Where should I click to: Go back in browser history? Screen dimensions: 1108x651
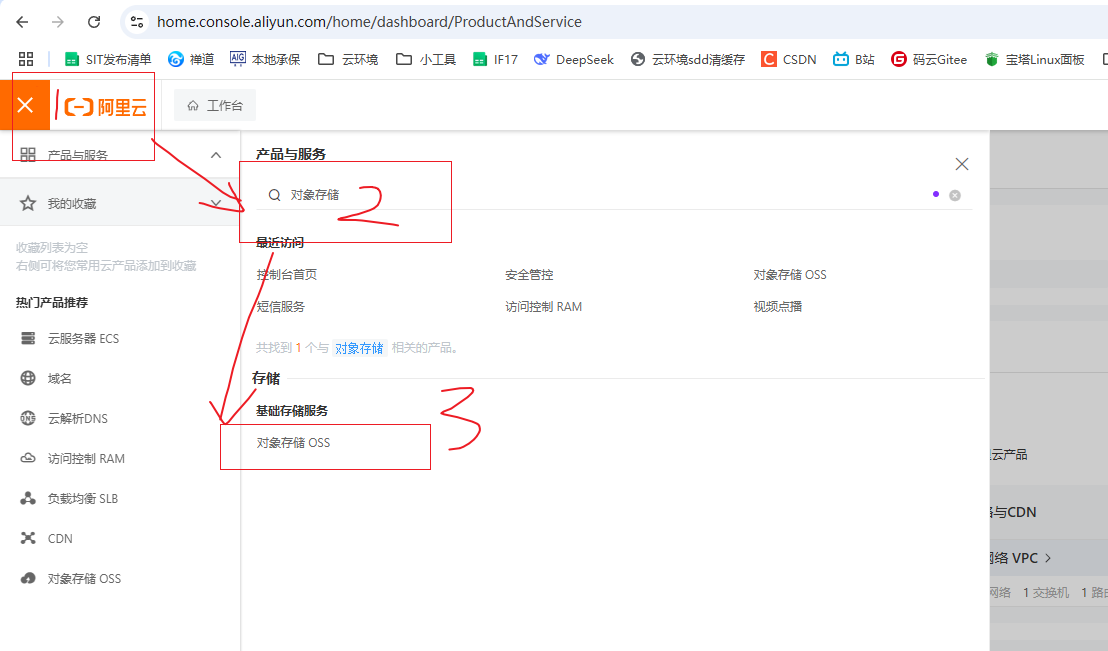coord(22,22)
